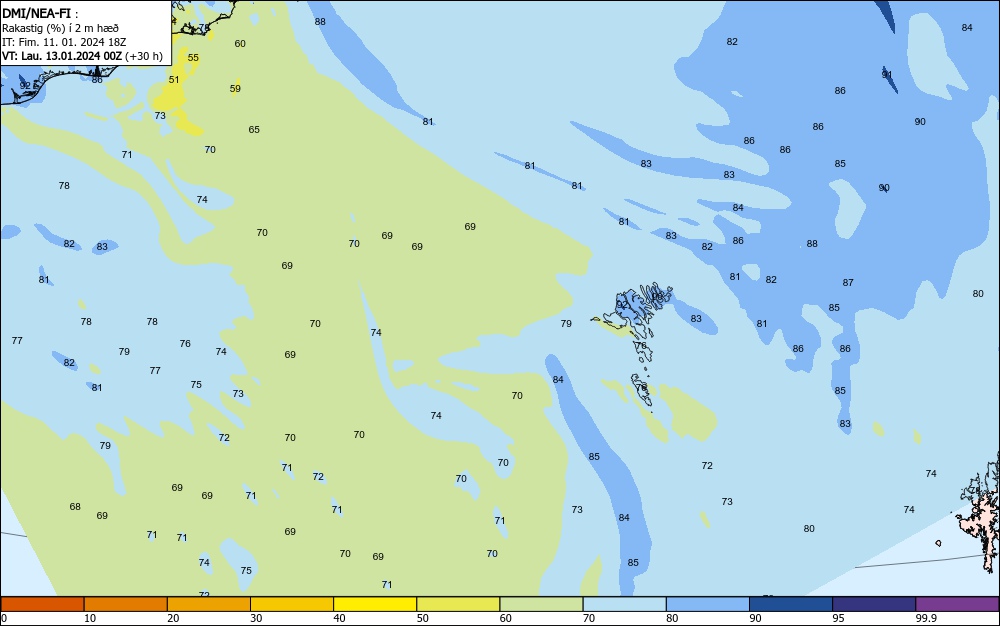This screenshot has height=626, width=1000.
Task: Click the '92' value near the coastline
Action: click(25, 85)
